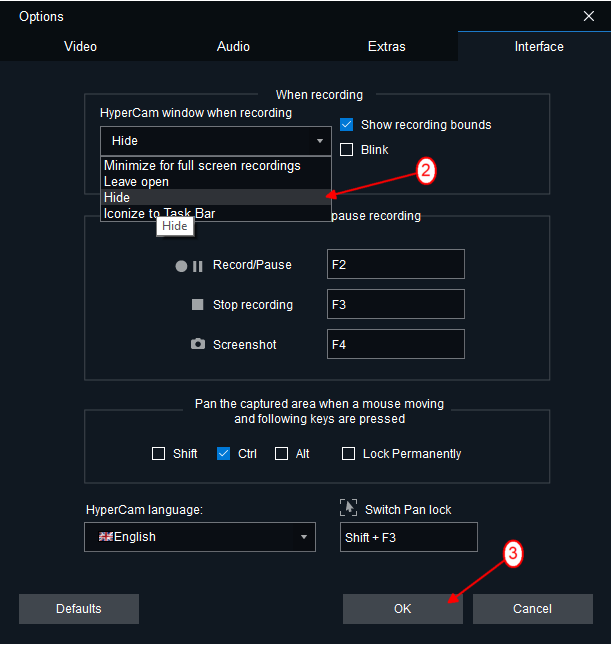Choose Leave open option
Image resolution: width=613 pixels, height=645 pixels.
[216, 181]
